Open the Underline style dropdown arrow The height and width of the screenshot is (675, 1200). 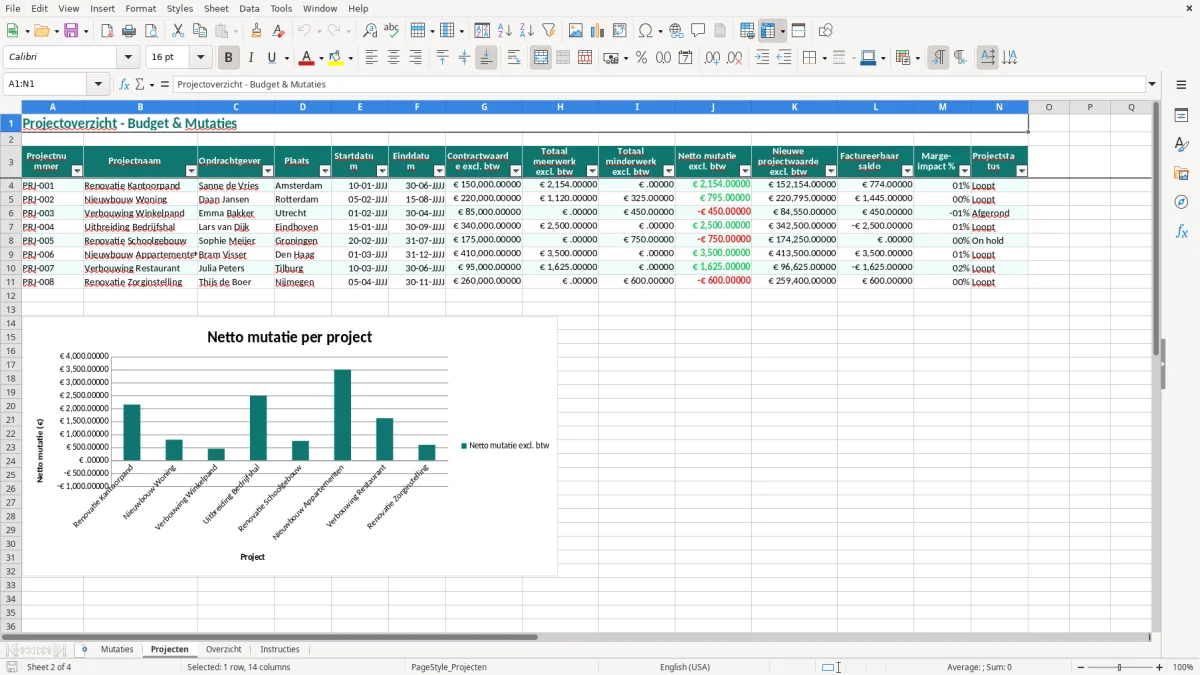click(286, 58)
